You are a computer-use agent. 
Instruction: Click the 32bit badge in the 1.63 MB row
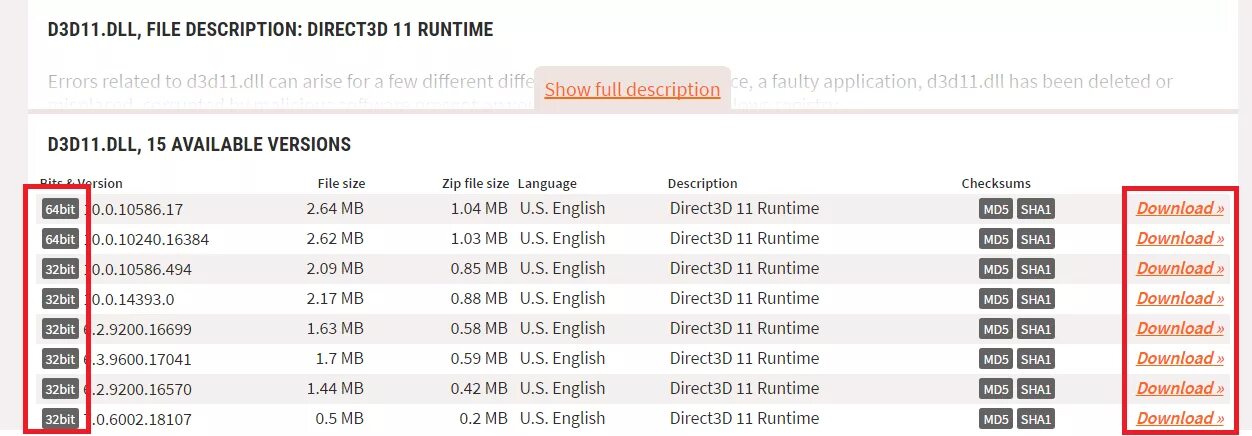tap(60, 329)
